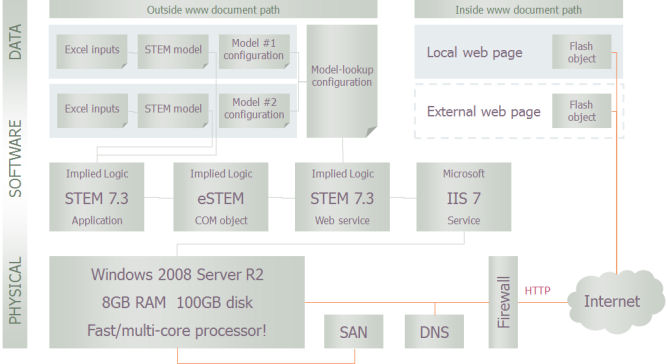The image size is (666, 364).
Task: Select the eSTEM COM object block
Action: (x=221, y=197)
